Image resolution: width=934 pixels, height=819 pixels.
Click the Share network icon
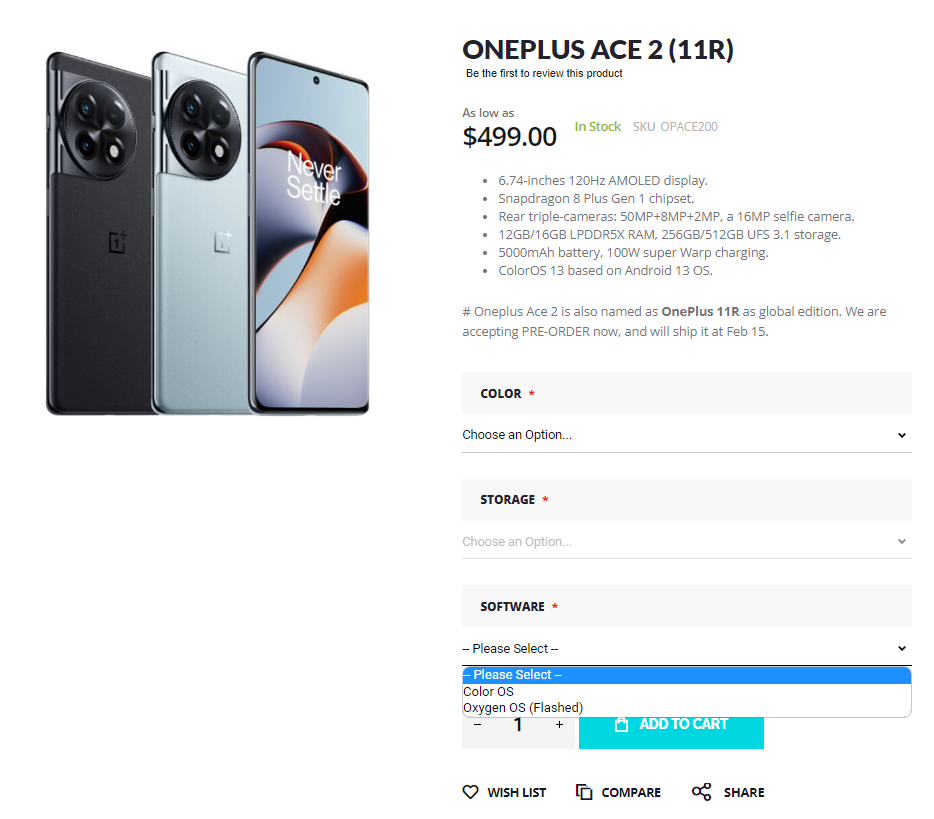[701, 792]
